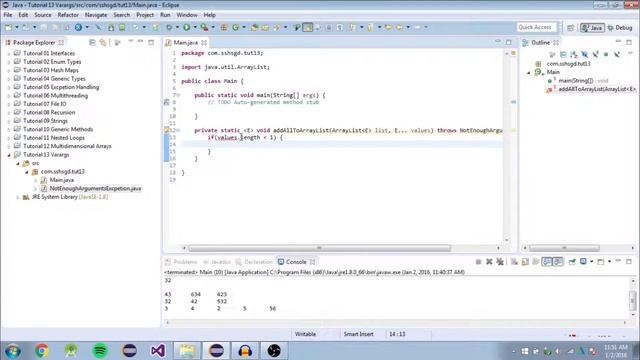Click the Quick Access search field

536,27
